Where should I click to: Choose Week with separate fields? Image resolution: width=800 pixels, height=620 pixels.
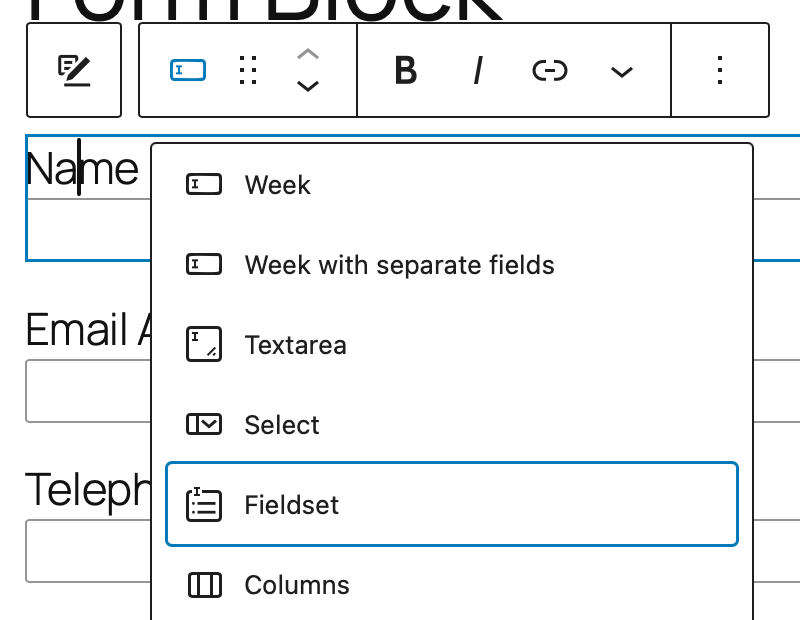[399, 264]
